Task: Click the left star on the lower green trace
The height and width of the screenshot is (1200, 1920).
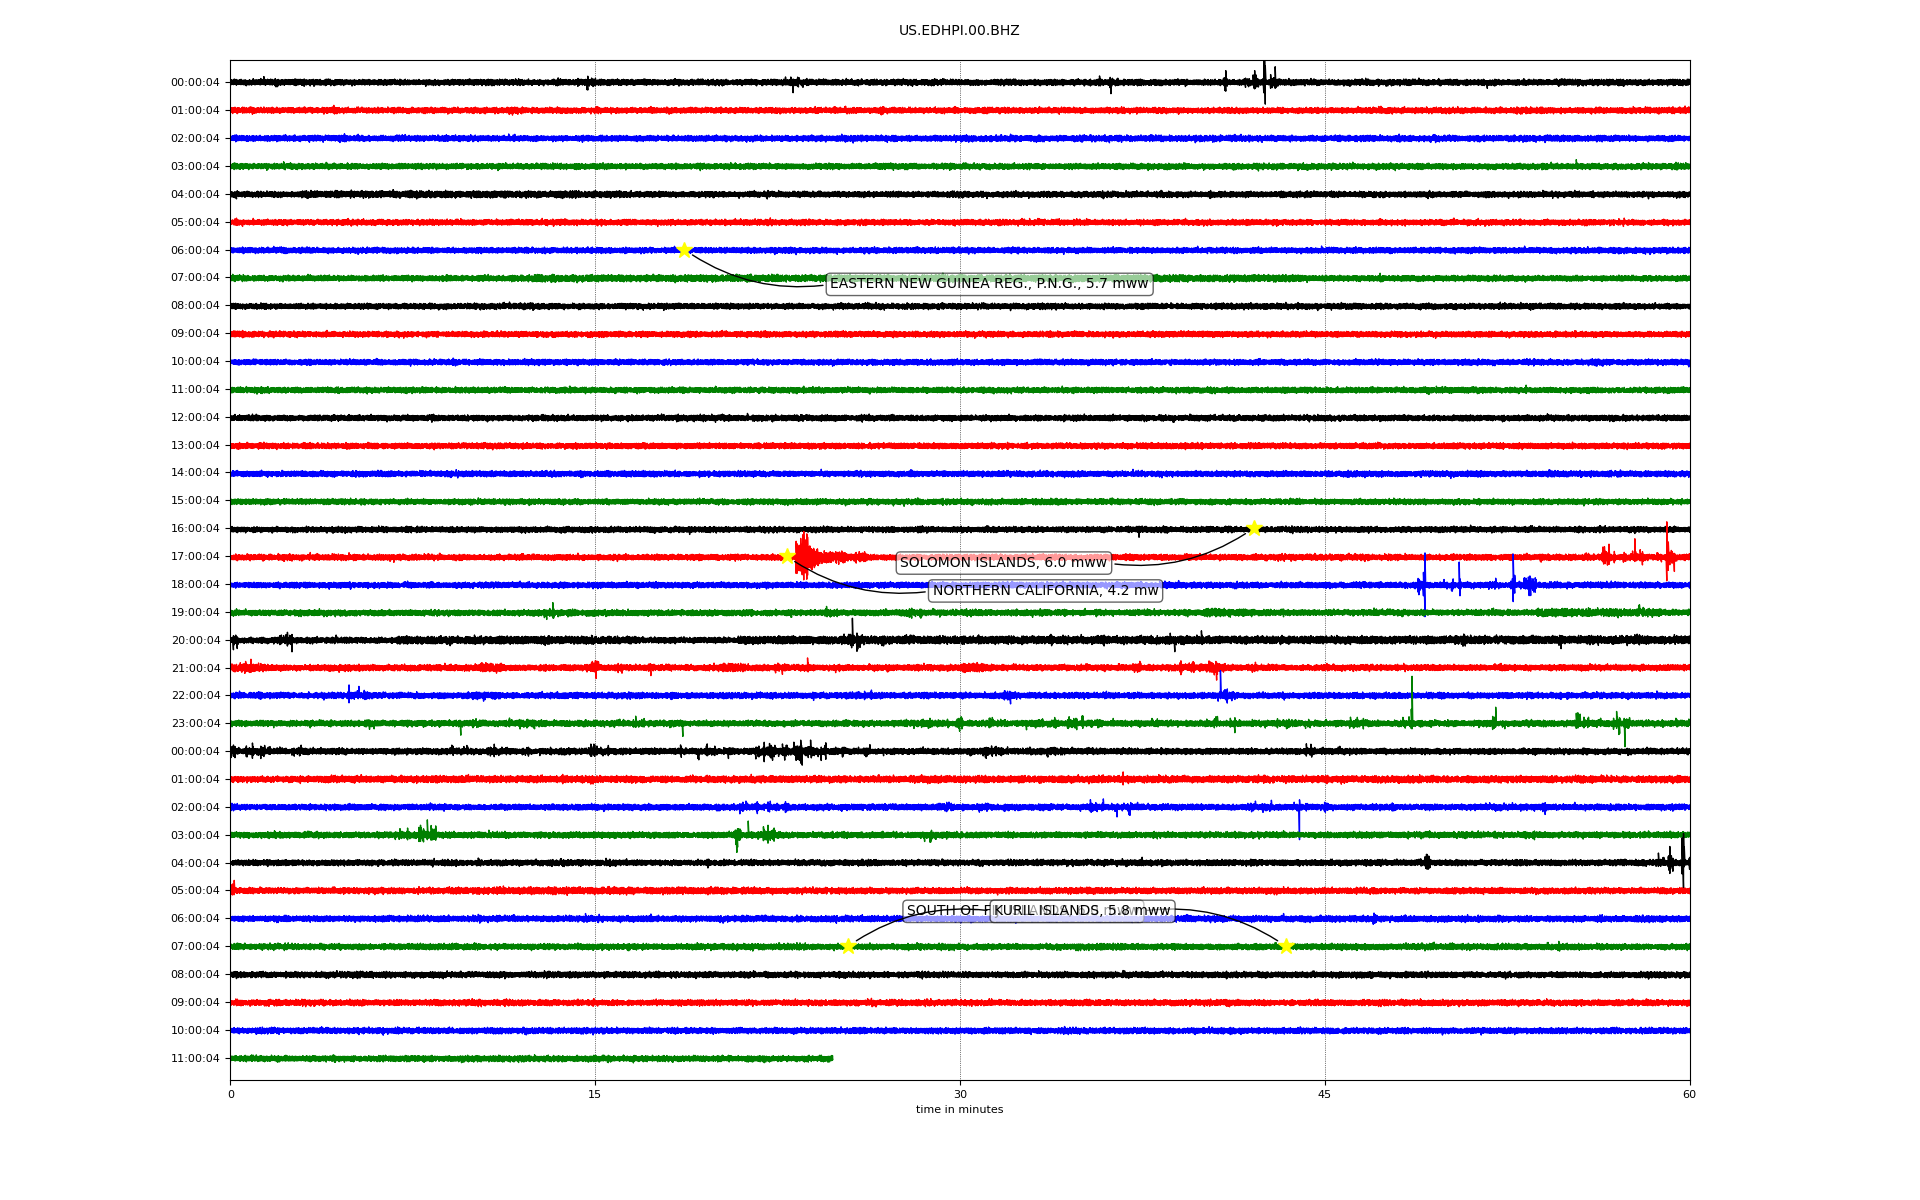Action: (x=848, y=946)
